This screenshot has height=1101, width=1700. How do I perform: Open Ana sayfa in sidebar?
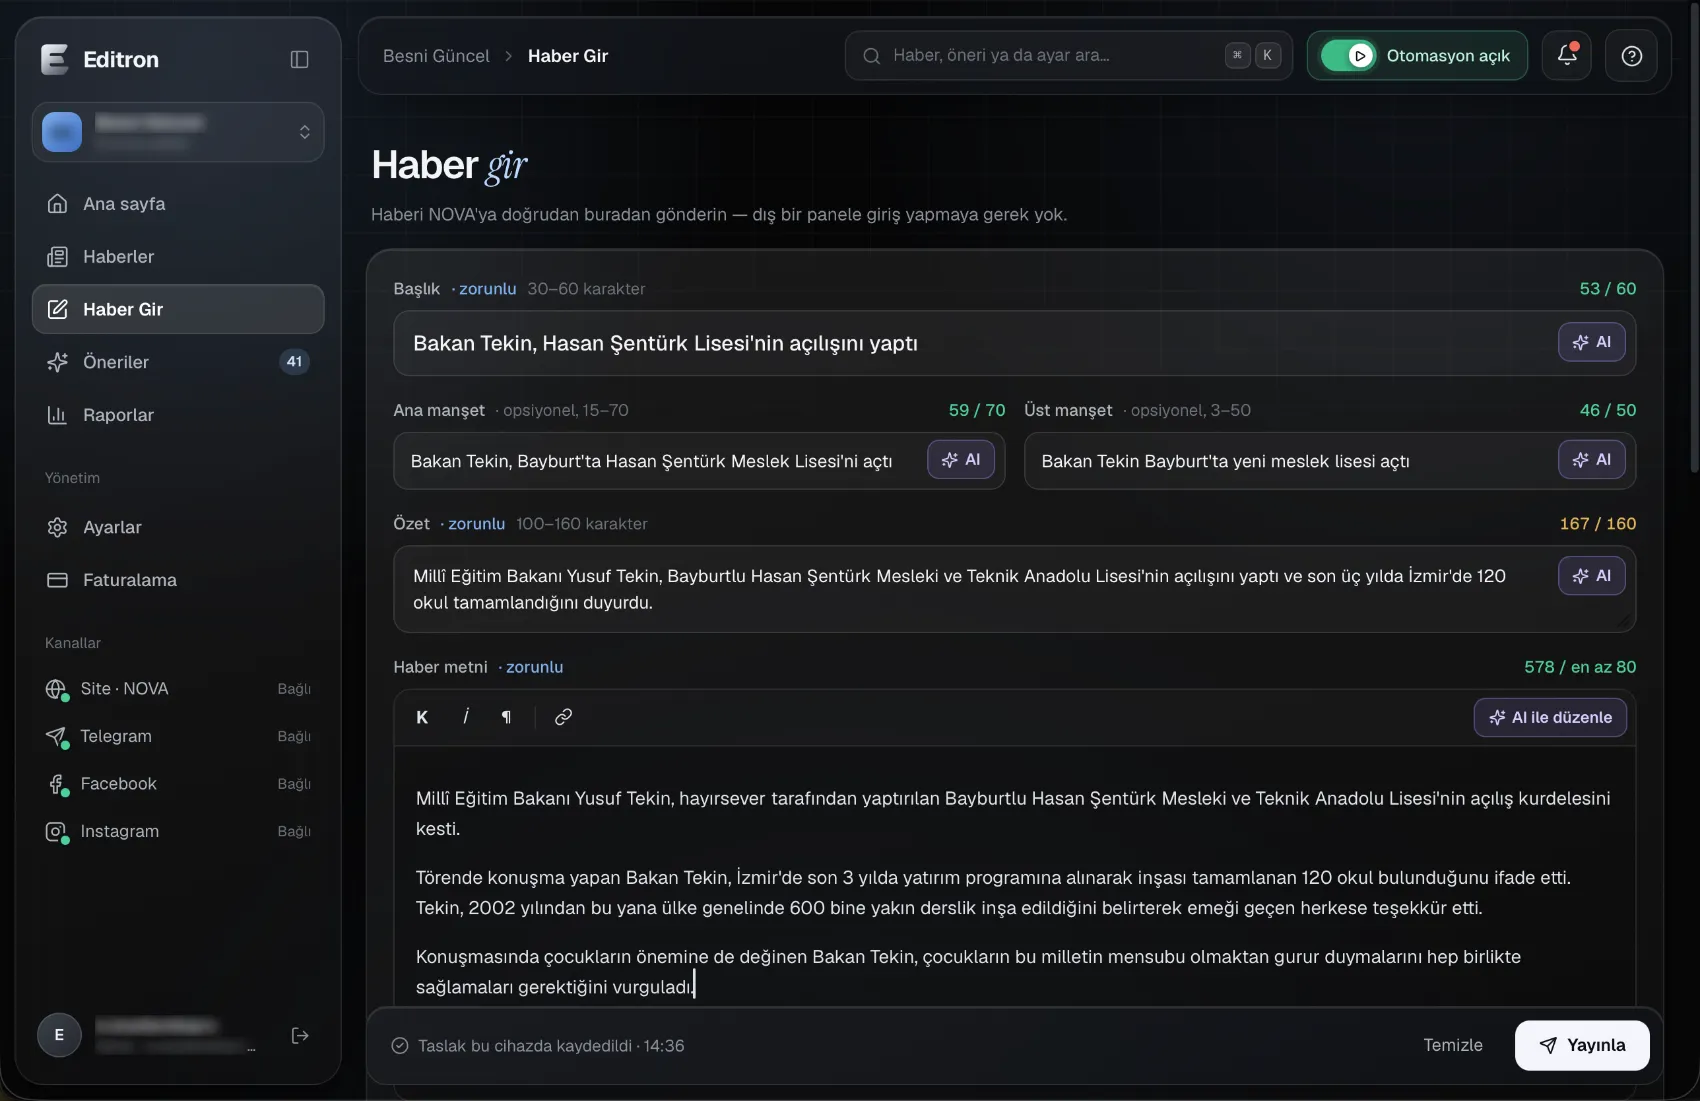(x=178, y=204)
